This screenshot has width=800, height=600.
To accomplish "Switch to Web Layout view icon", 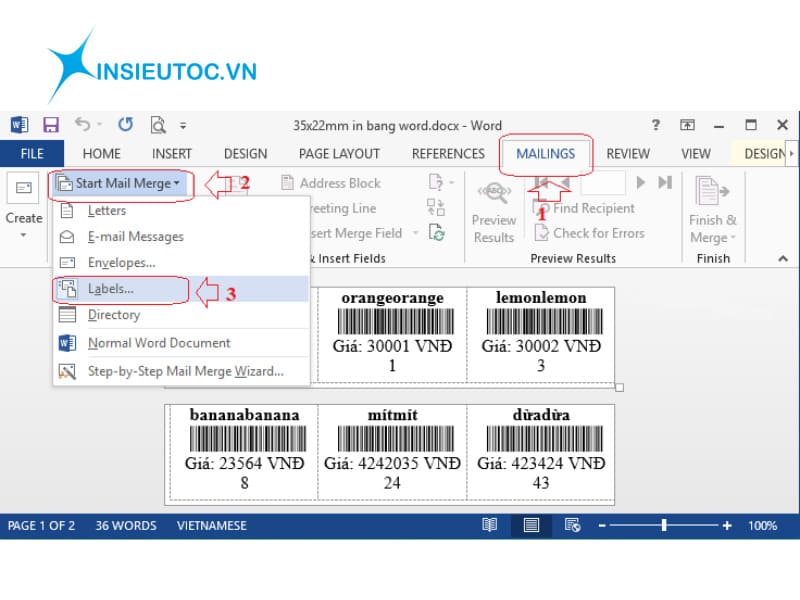I will tap(572, 525).
